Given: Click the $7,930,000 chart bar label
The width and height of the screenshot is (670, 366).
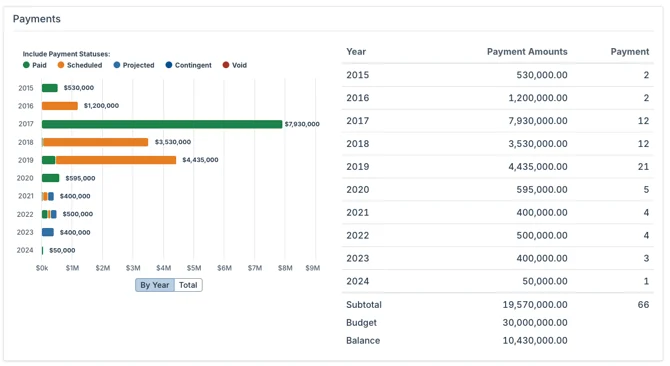Looking at the screenshot, I should [302, 124].
